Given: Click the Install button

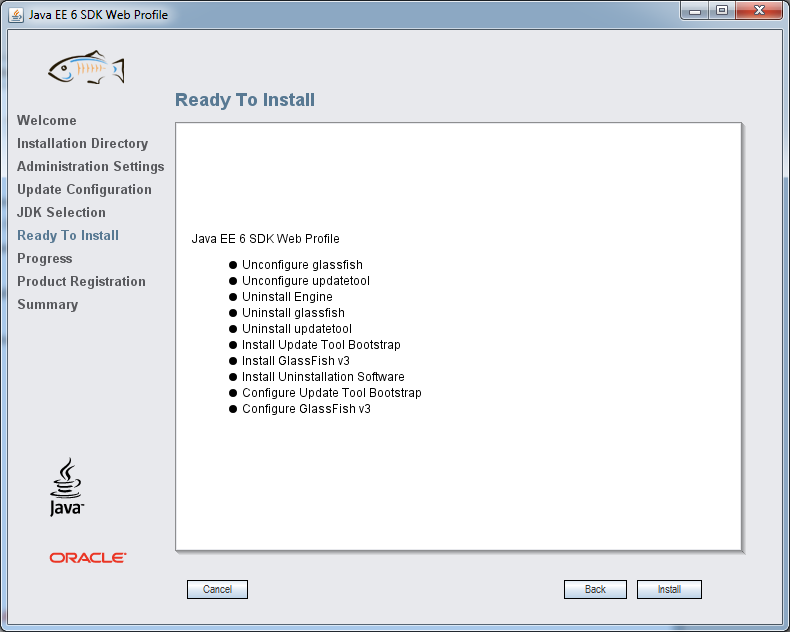Looking at the screenshot, I should (669, 589).
